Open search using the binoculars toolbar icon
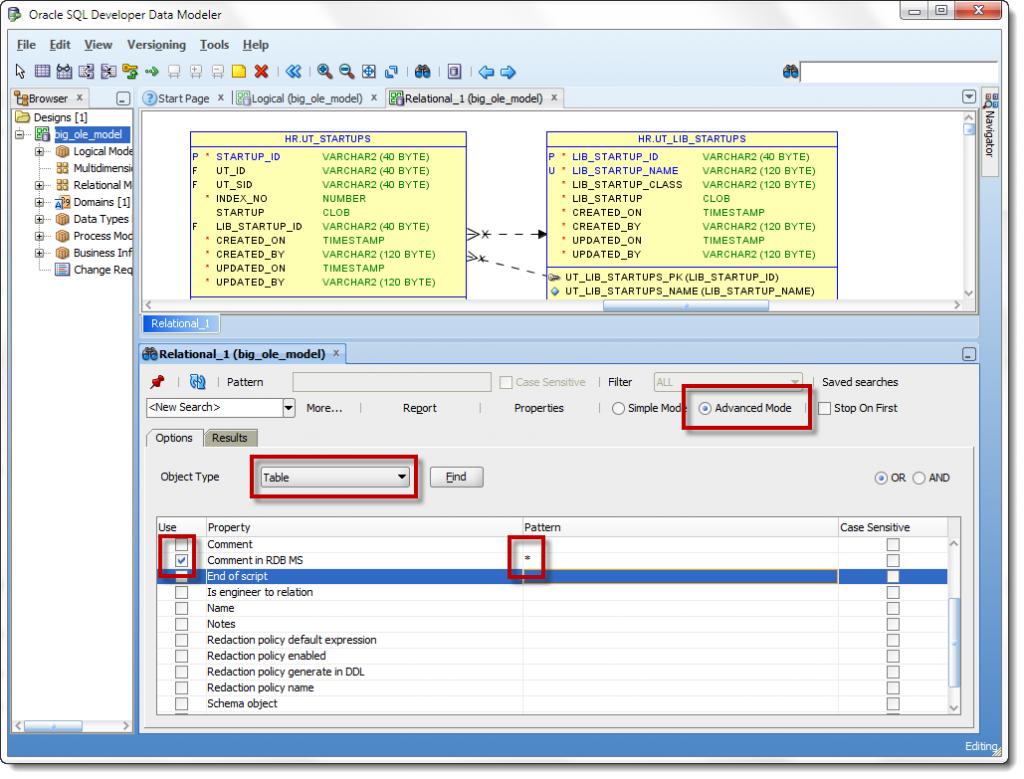 coord(424,71)
